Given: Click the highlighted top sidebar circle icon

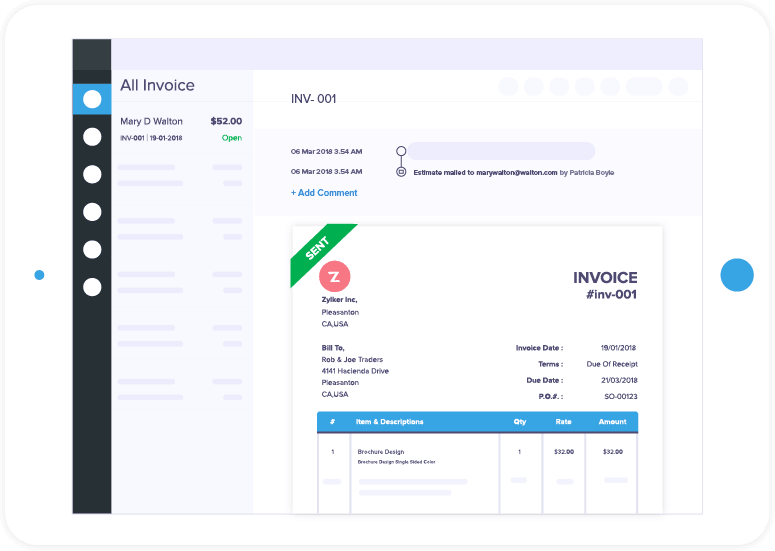Looking at the screenshot, I should [92, 98].
